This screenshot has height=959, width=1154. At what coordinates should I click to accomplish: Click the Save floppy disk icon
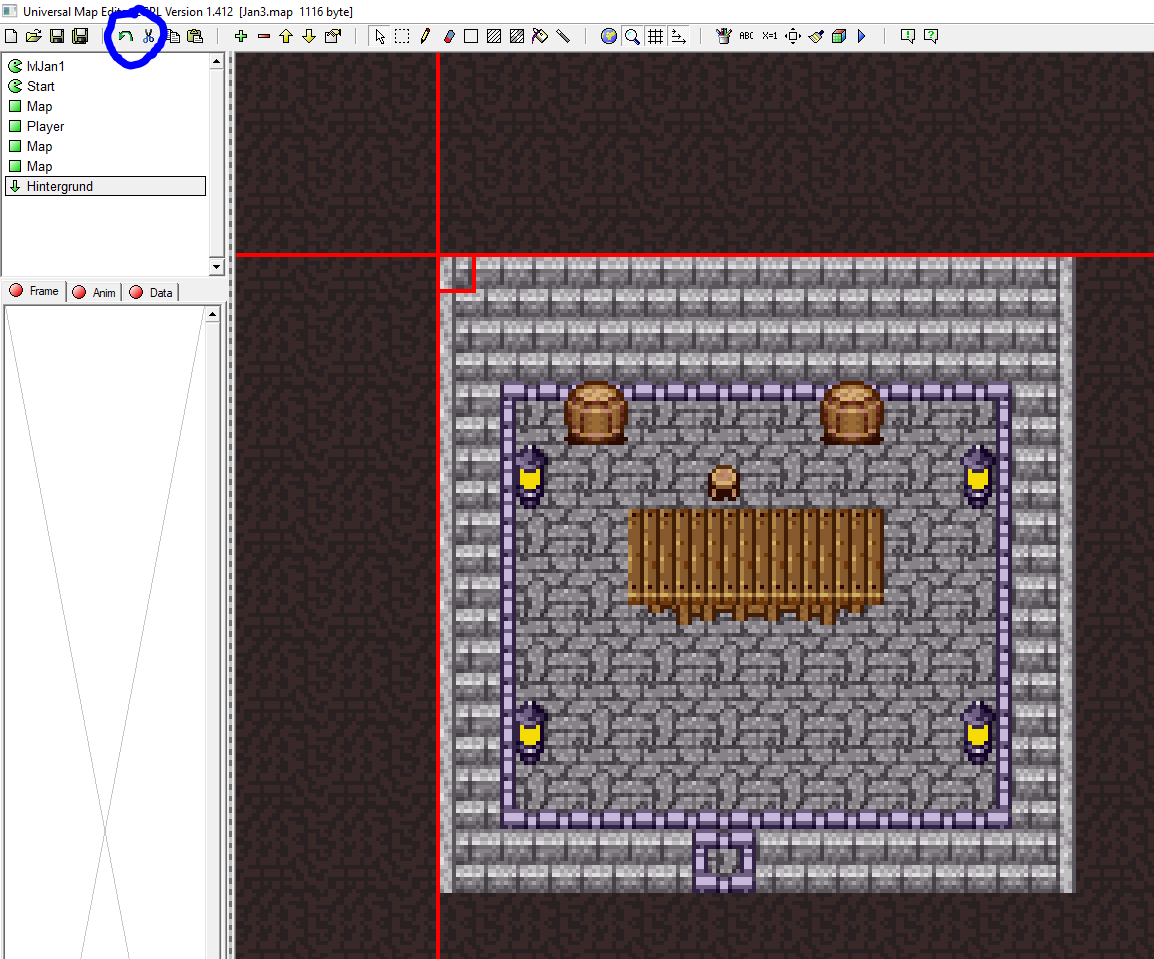57,36
